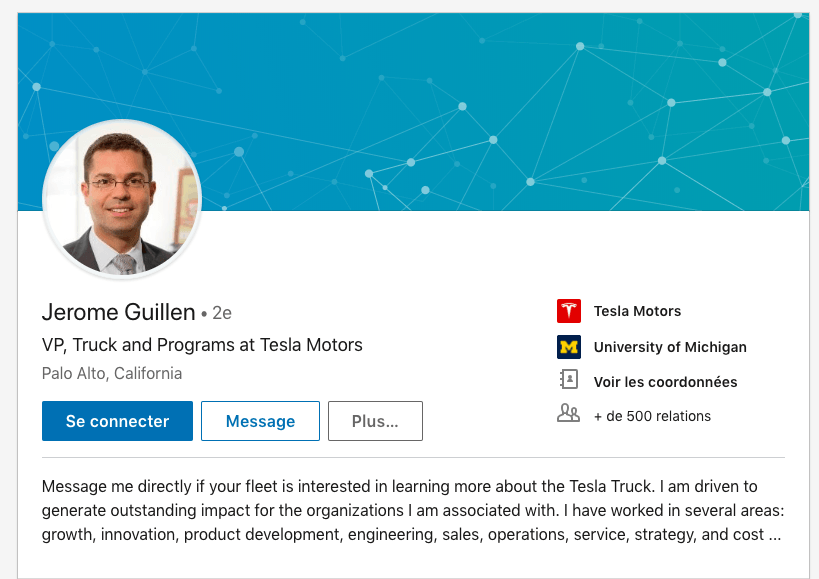Click the 'generate outstanding impact' summary line
This screenshot has width=819, height=579.
pos(413,511)
